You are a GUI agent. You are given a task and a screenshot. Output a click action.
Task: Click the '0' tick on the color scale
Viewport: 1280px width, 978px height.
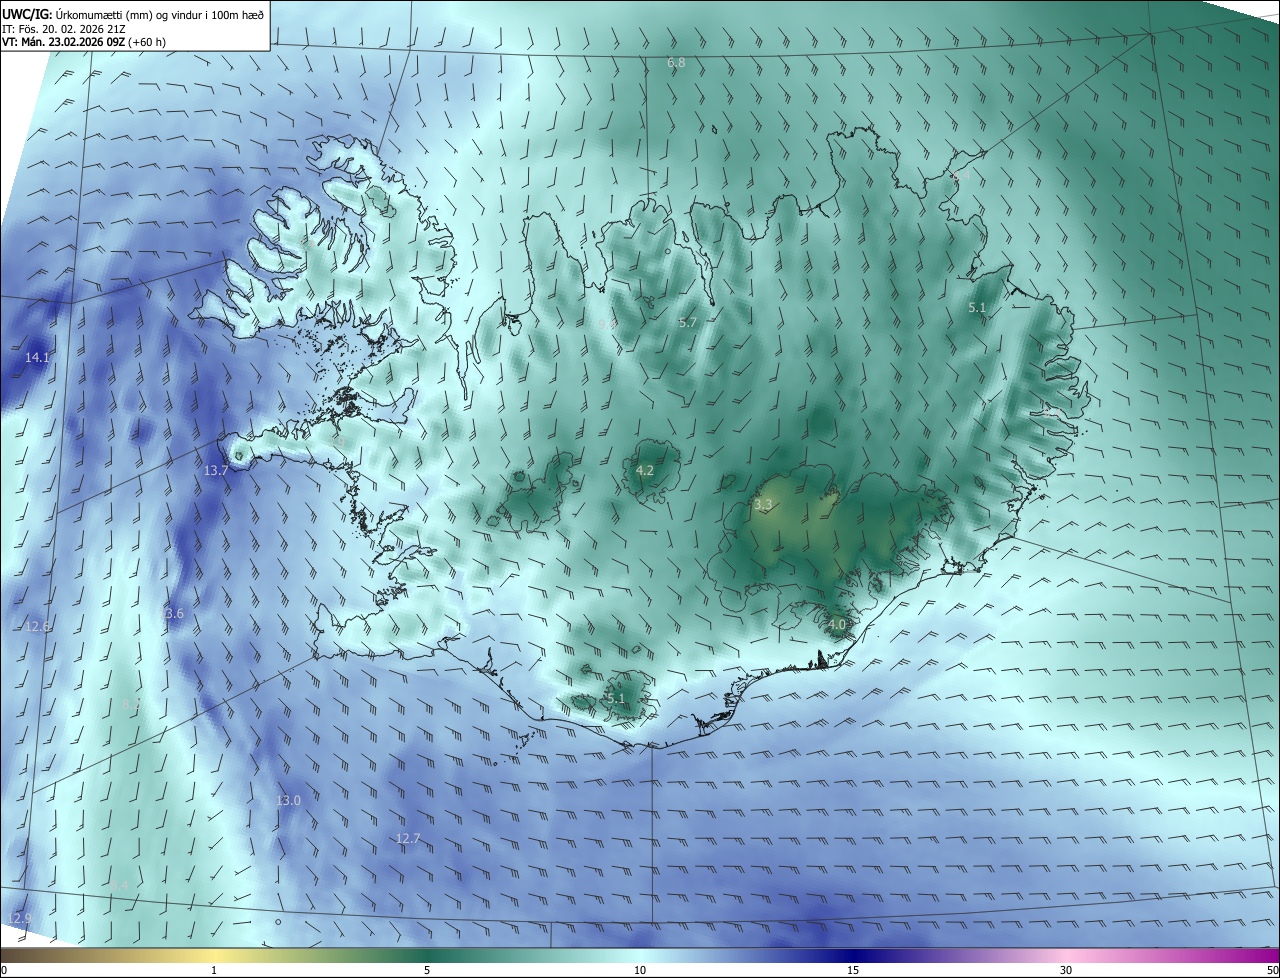(x=3, y=971)
